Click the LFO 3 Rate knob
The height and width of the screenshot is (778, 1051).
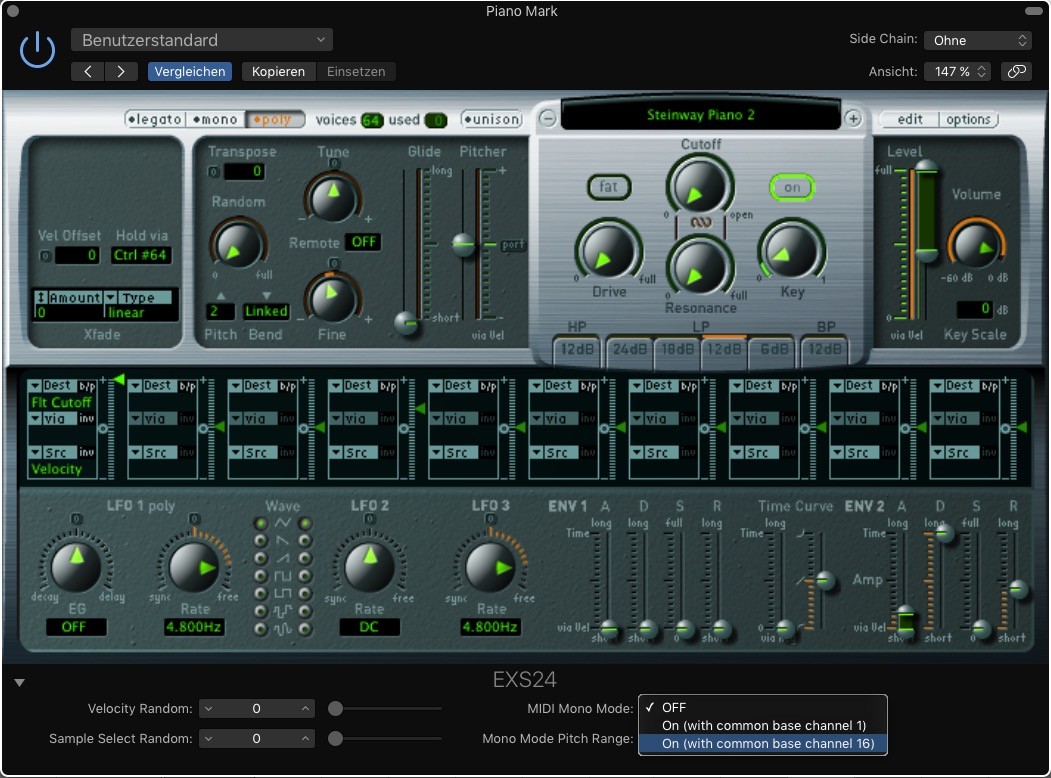(491, 567)
